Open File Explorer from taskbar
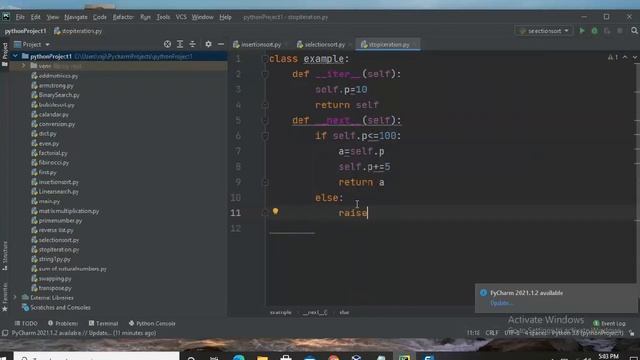The image size is (640, 360). pos(262,358)
